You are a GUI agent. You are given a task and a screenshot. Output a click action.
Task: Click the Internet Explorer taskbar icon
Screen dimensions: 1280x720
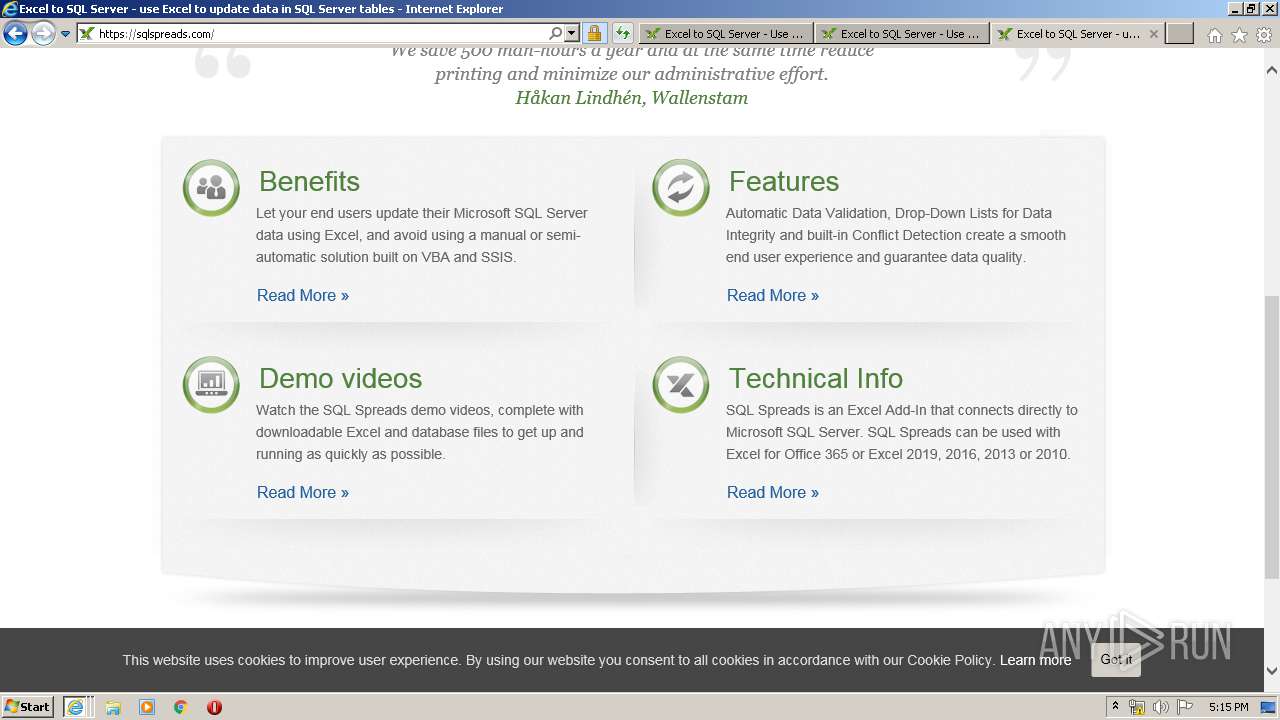[x=76, y=707]
